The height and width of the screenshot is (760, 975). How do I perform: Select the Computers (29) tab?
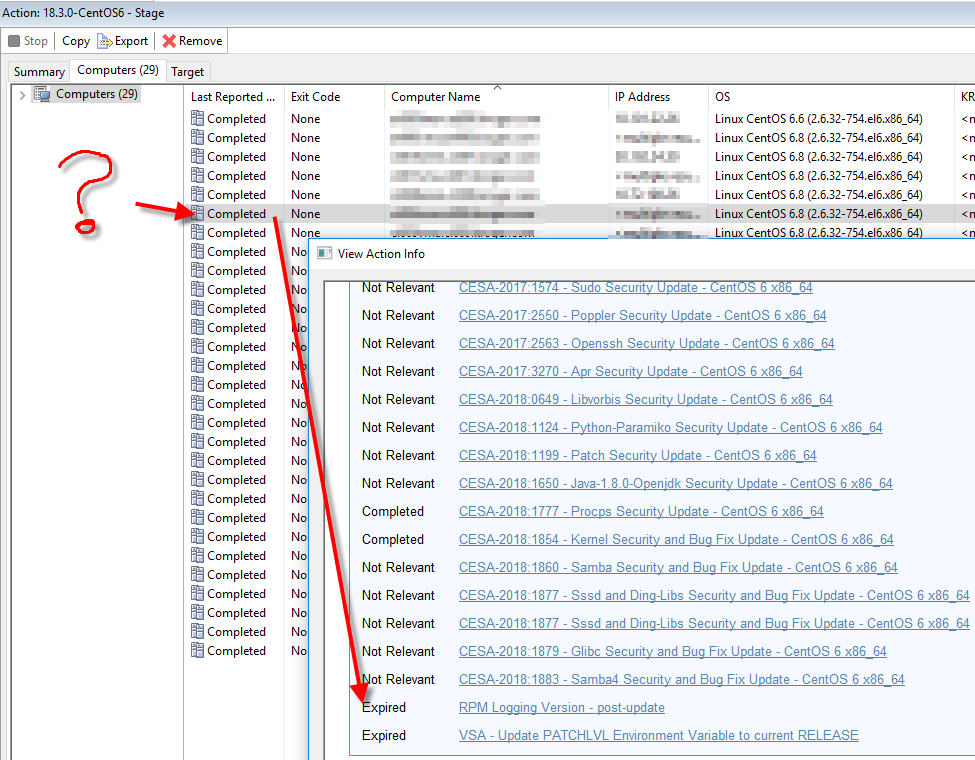pyautogui.click(x=118, y=70)
